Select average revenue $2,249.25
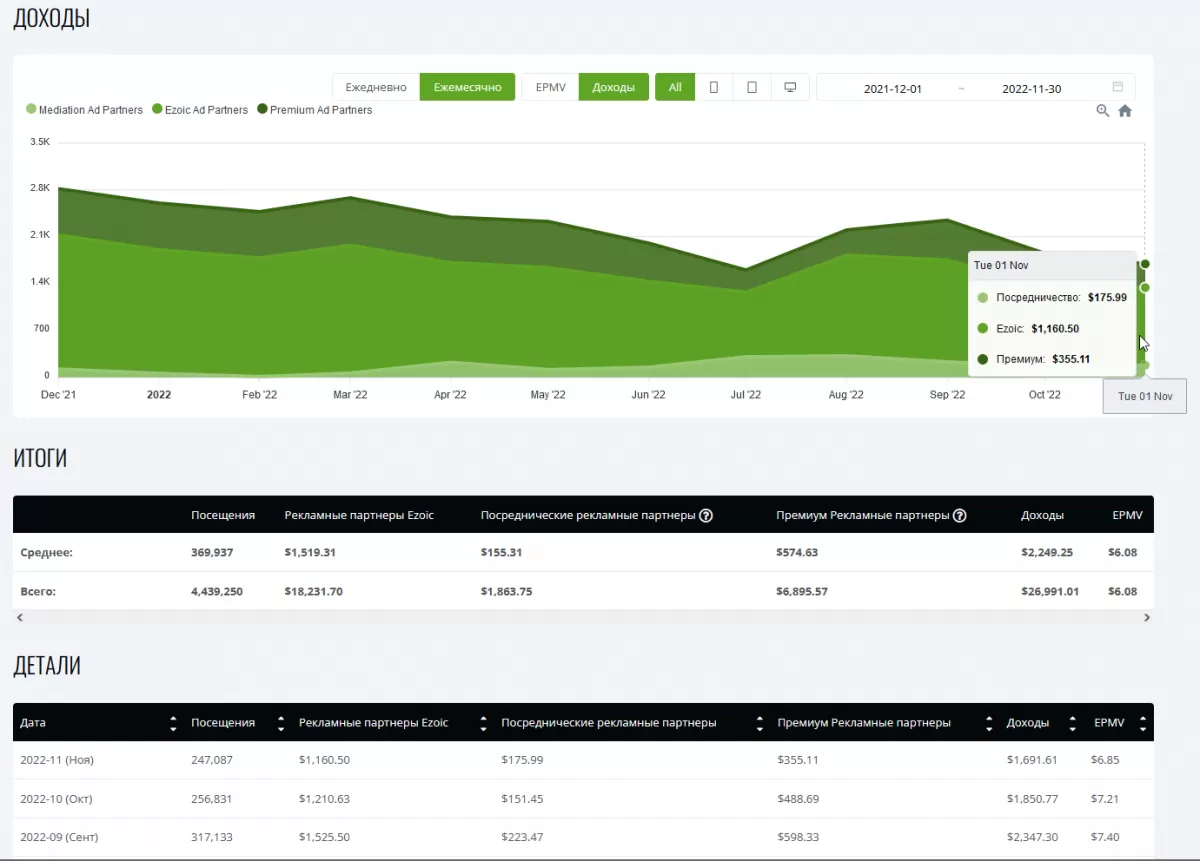This screenshot has height=861, width=1200. [x=1047, y=552]
